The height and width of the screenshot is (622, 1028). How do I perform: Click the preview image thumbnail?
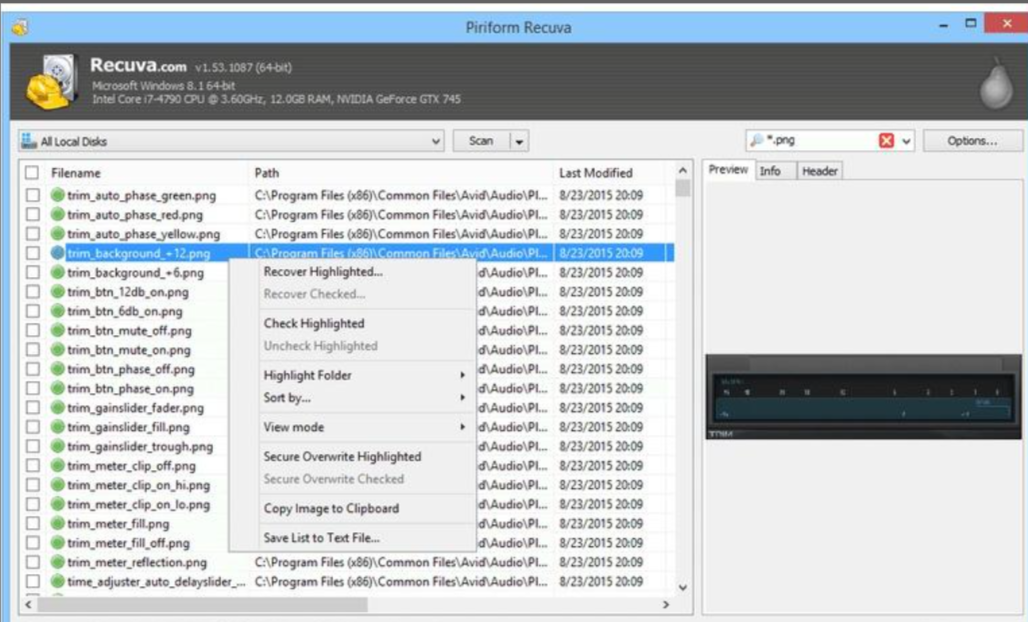(x=863, y=397)
